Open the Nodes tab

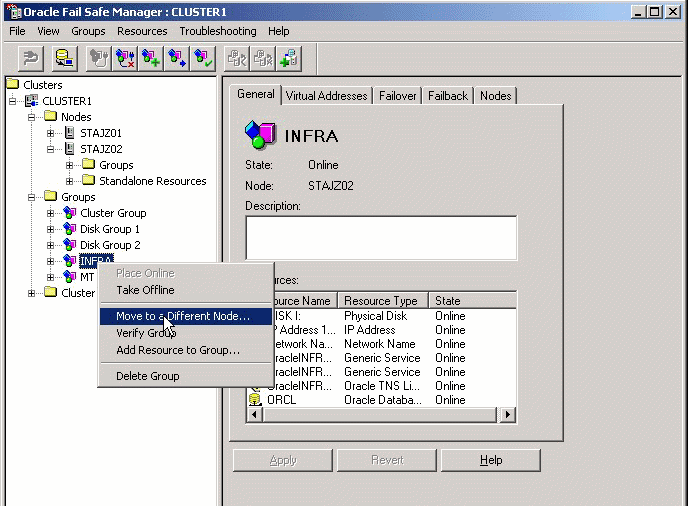click(496, 96)
